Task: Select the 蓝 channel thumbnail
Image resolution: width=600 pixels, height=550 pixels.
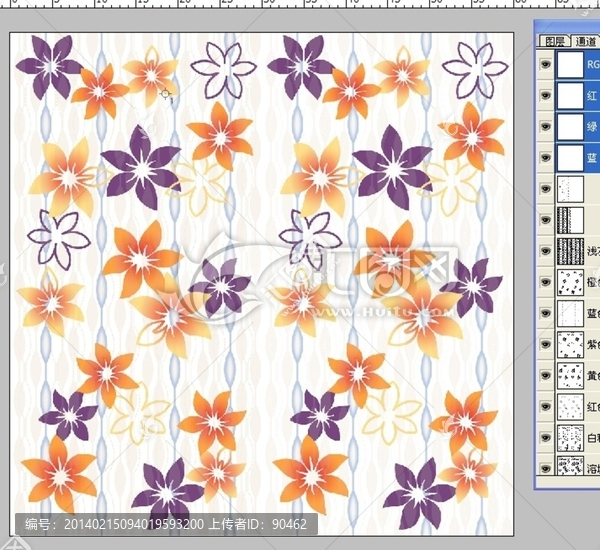Action: 570,157
